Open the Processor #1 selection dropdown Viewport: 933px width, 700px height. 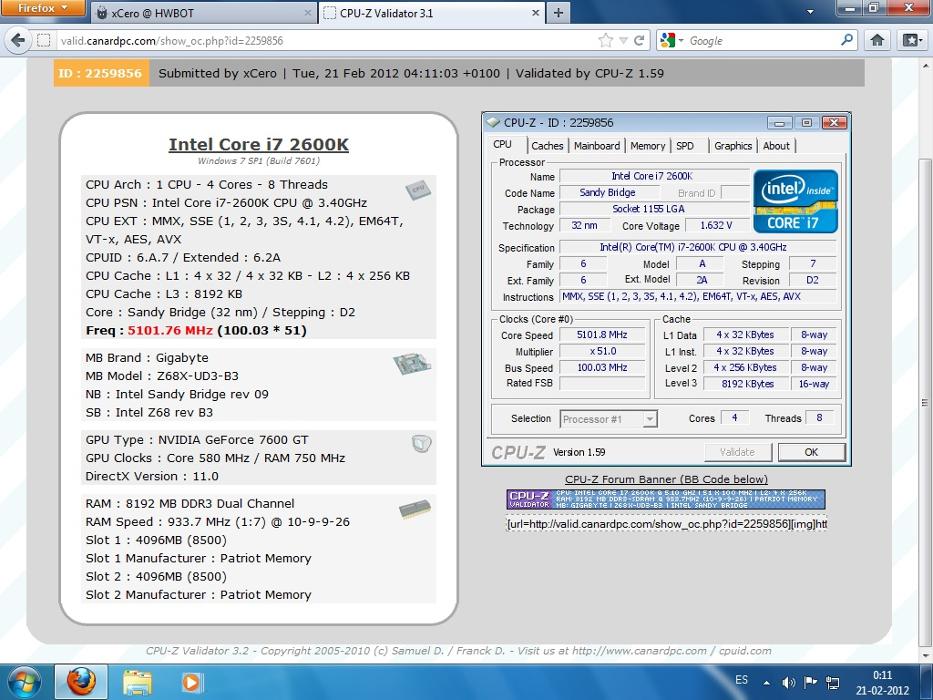coord(608,419)
